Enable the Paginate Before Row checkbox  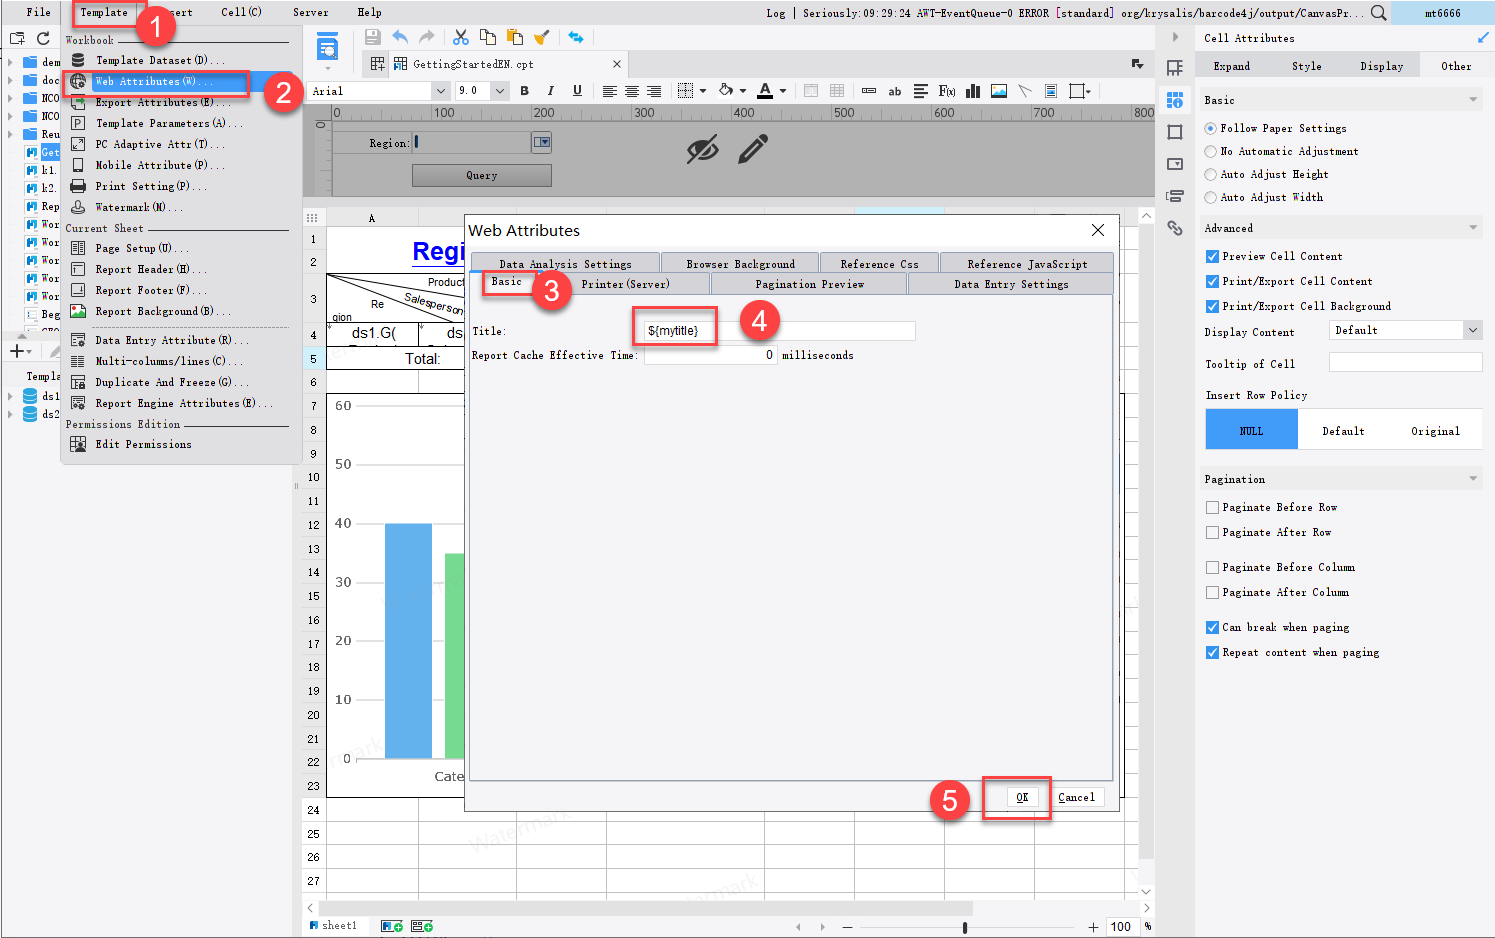point(1211,507)
